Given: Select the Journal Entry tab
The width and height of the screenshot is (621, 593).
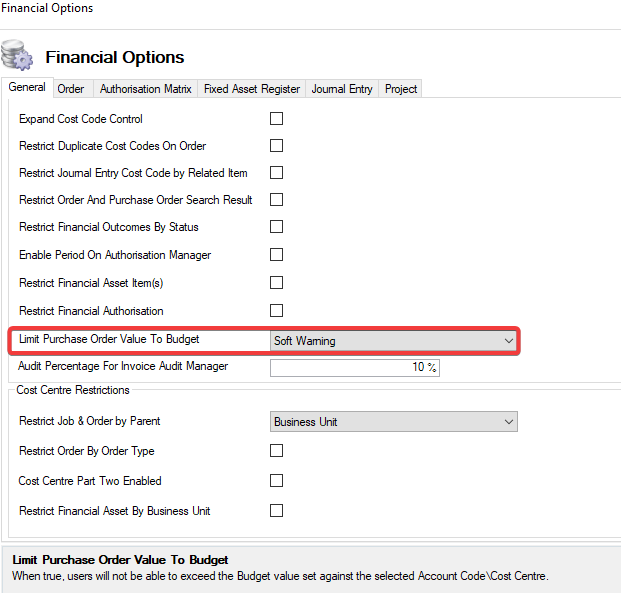Looking at the screenshot, I should [x=342, y=89].
